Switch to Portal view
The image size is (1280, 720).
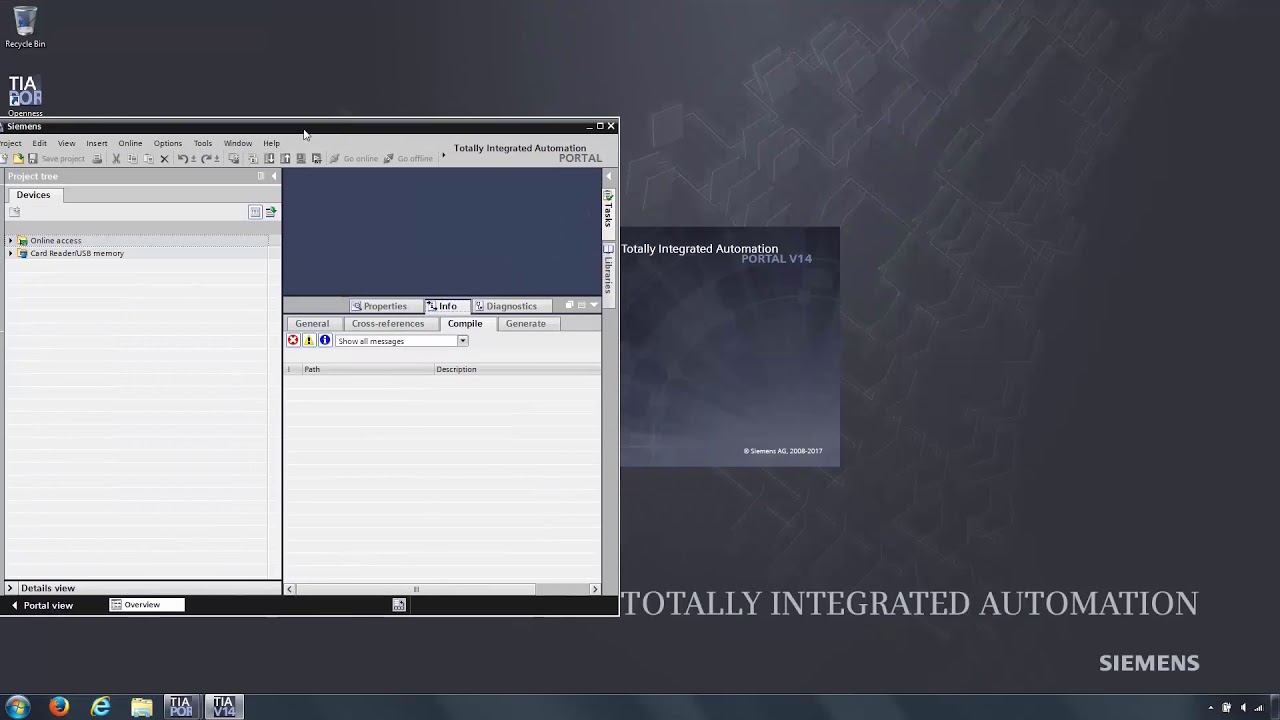tap(42, 606)
